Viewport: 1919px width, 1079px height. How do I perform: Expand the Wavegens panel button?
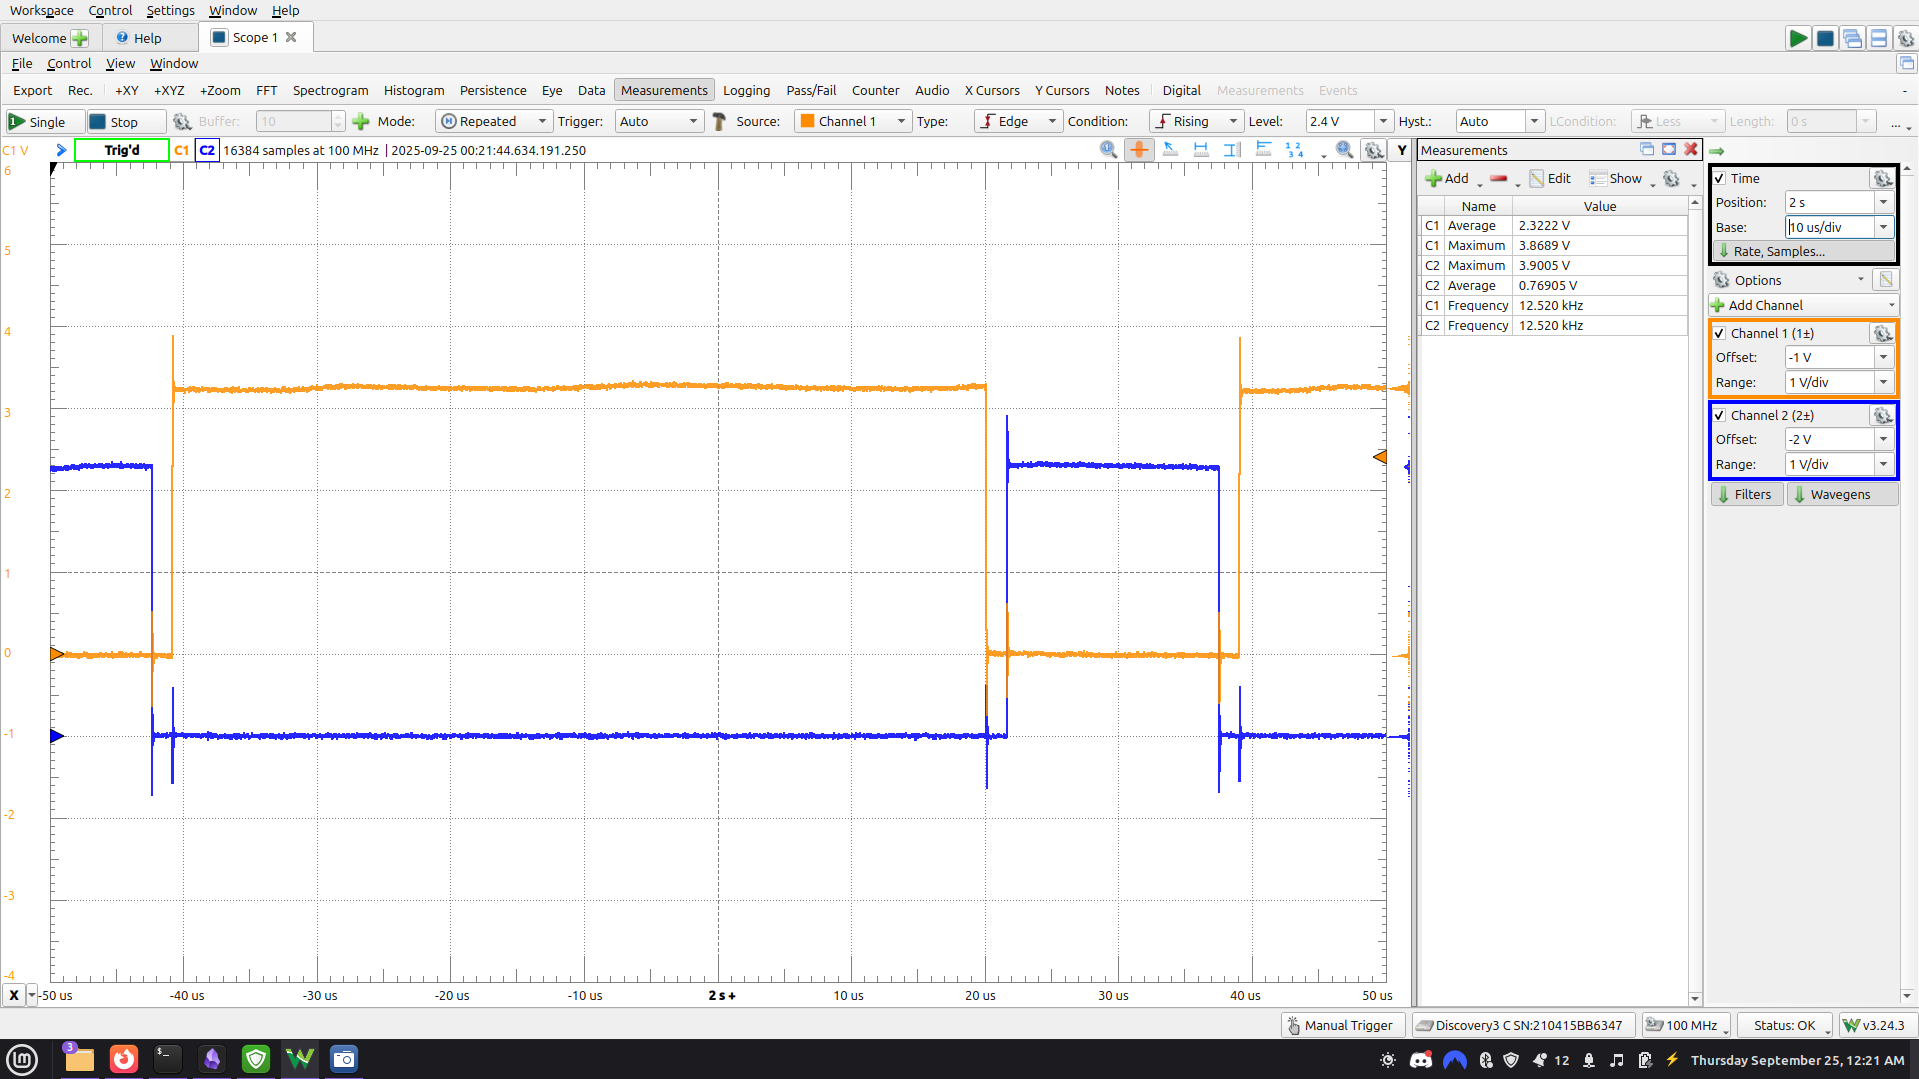[x=1841, y=493]
